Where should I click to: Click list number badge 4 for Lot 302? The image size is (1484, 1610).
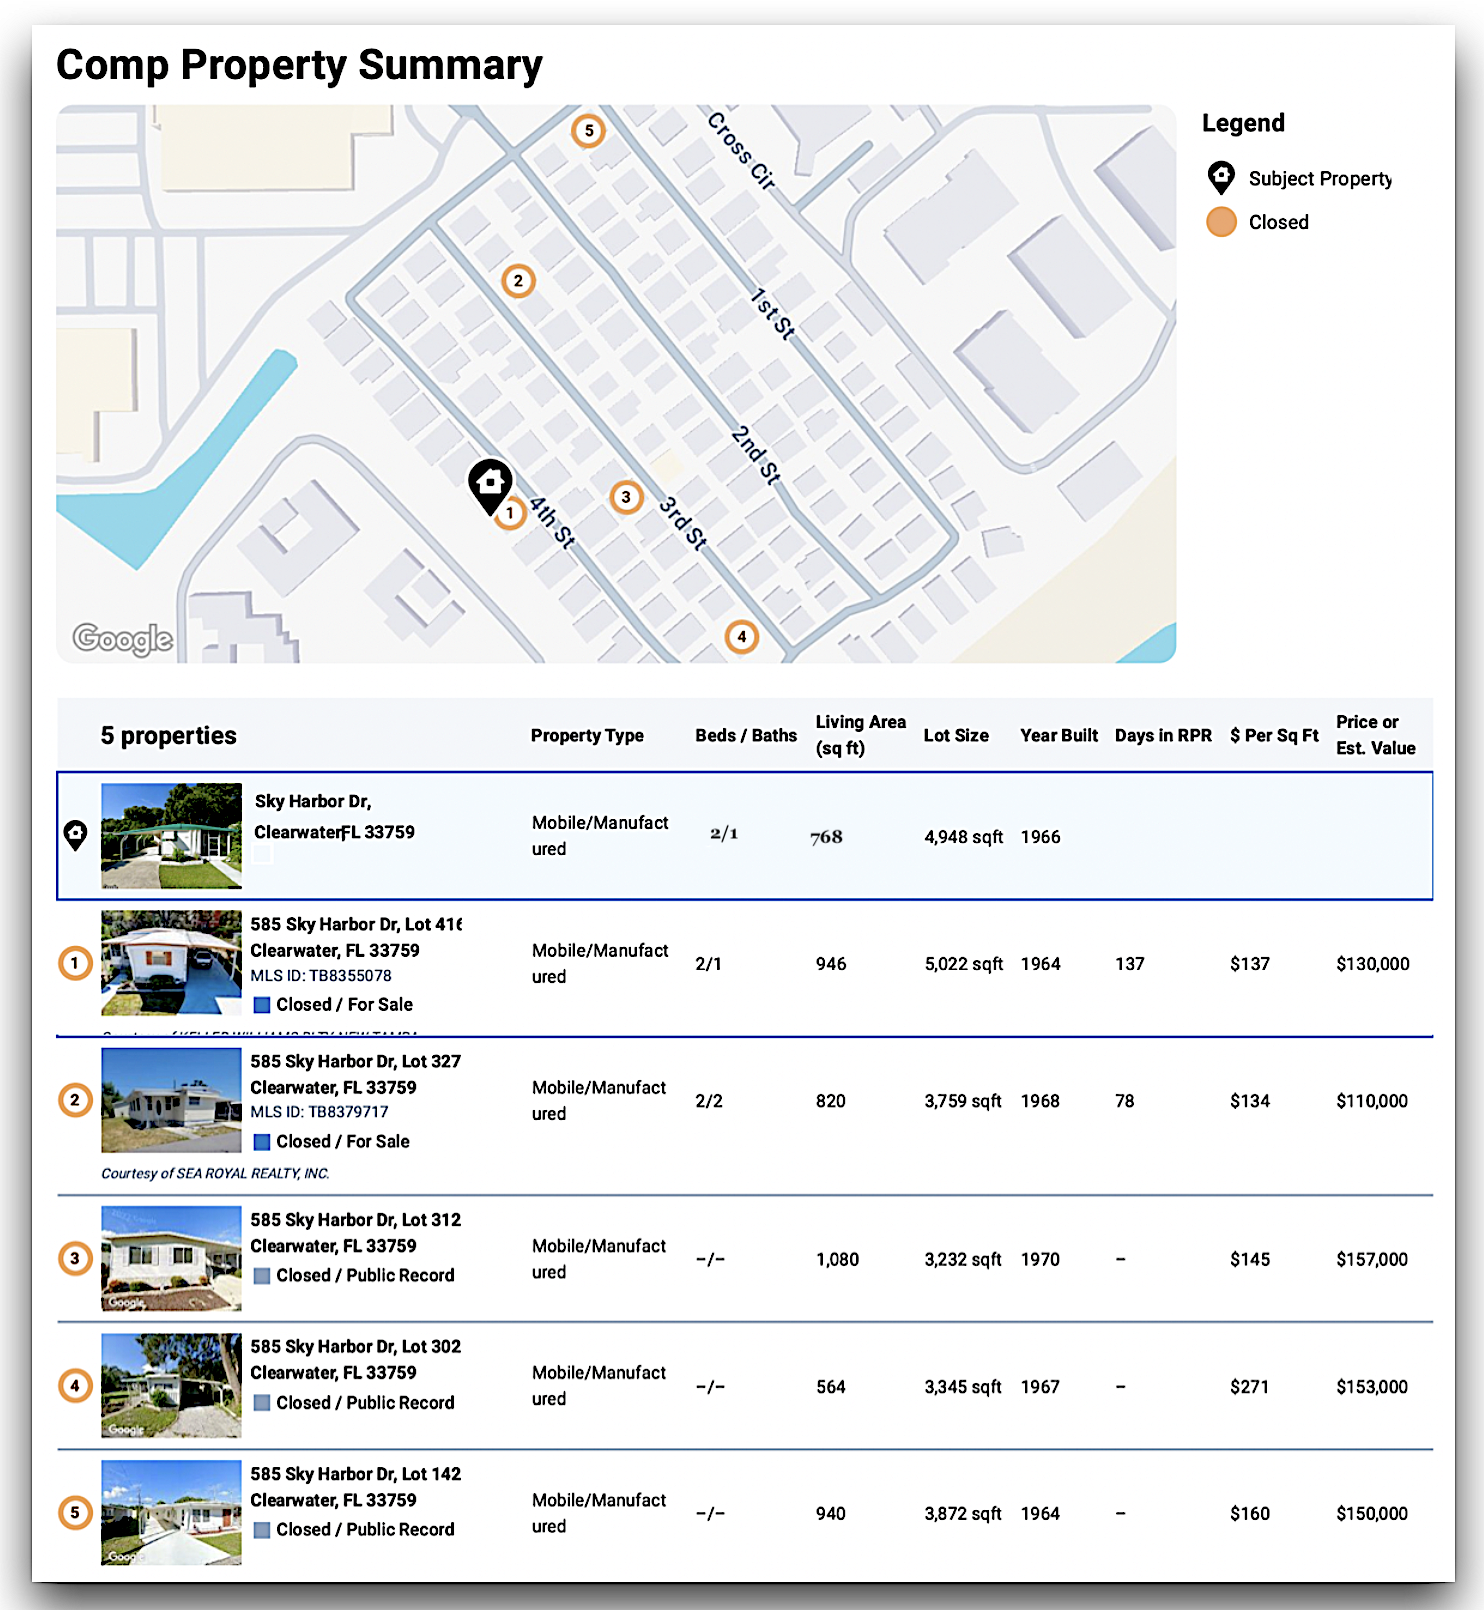click(x=75, y=1386)
